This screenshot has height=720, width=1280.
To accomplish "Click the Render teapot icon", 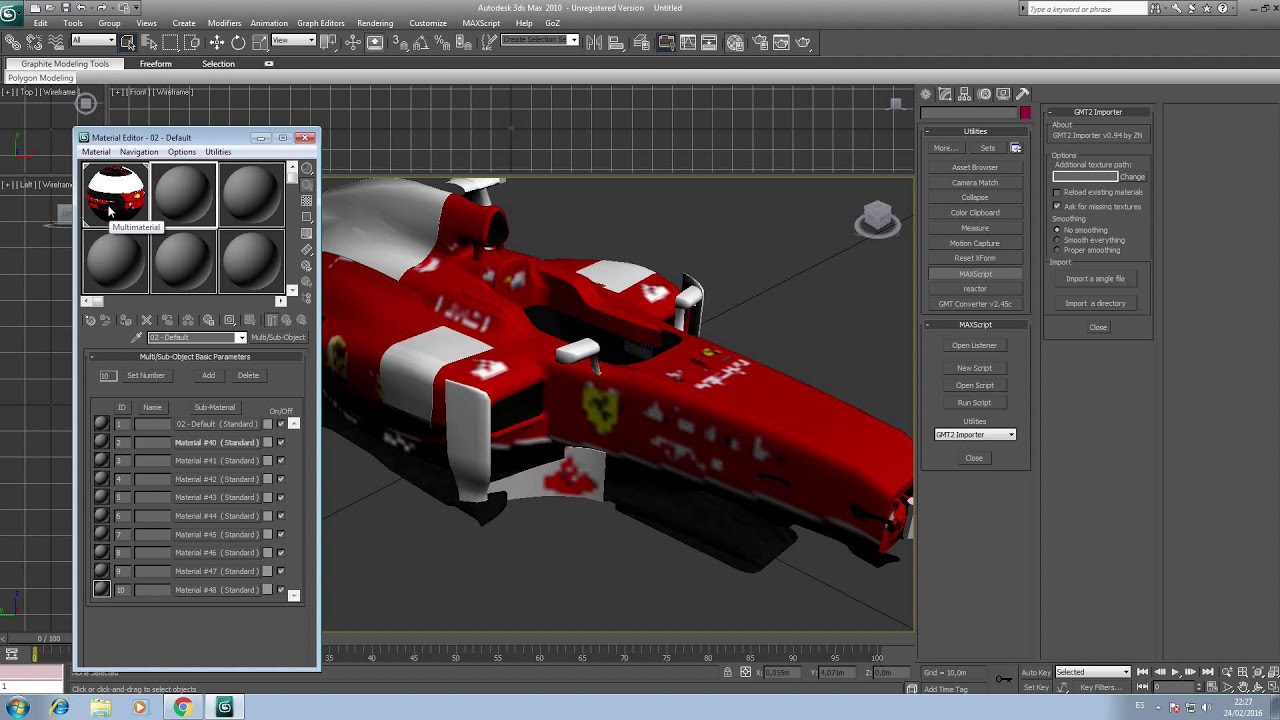I will coord(804,42).
